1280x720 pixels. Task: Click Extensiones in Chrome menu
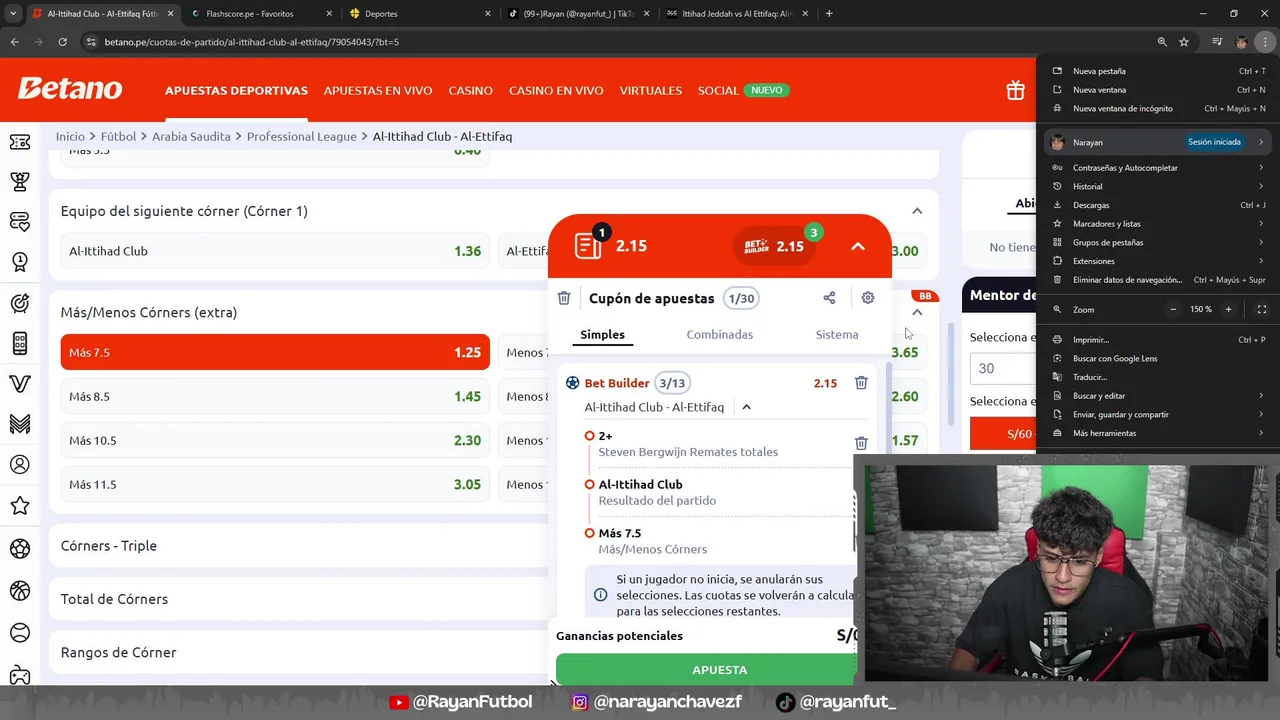tap(1158, 261)
